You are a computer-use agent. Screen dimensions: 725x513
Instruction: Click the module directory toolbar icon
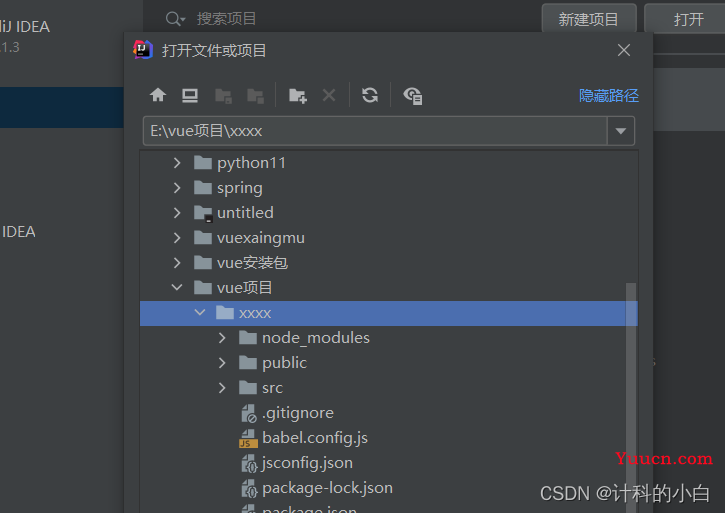(x=255, y=96)
